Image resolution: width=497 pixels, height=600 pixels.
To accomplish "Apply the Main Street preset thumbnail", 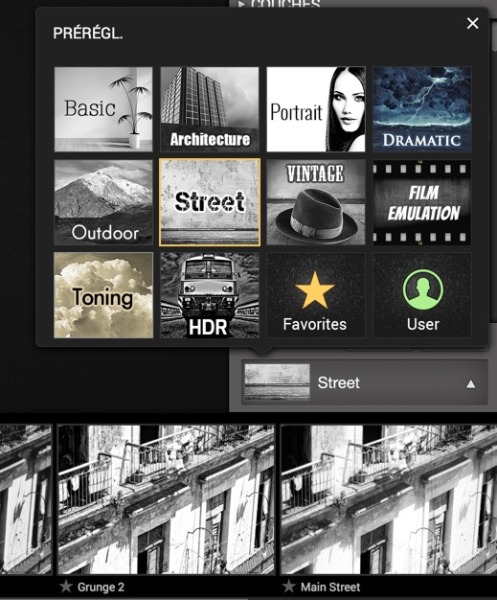I will (389, 499).
